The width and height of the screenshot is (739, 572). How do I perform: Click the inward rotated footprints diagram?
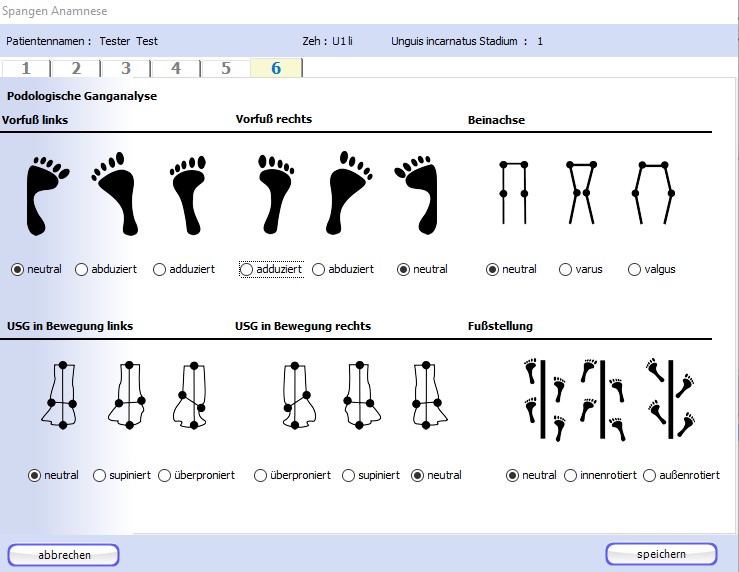click(604, 400)
